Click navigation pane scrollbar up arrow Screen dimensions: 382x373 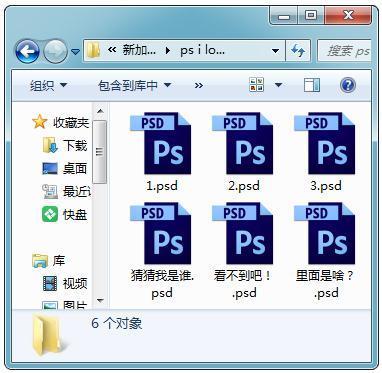coord(100,111)
